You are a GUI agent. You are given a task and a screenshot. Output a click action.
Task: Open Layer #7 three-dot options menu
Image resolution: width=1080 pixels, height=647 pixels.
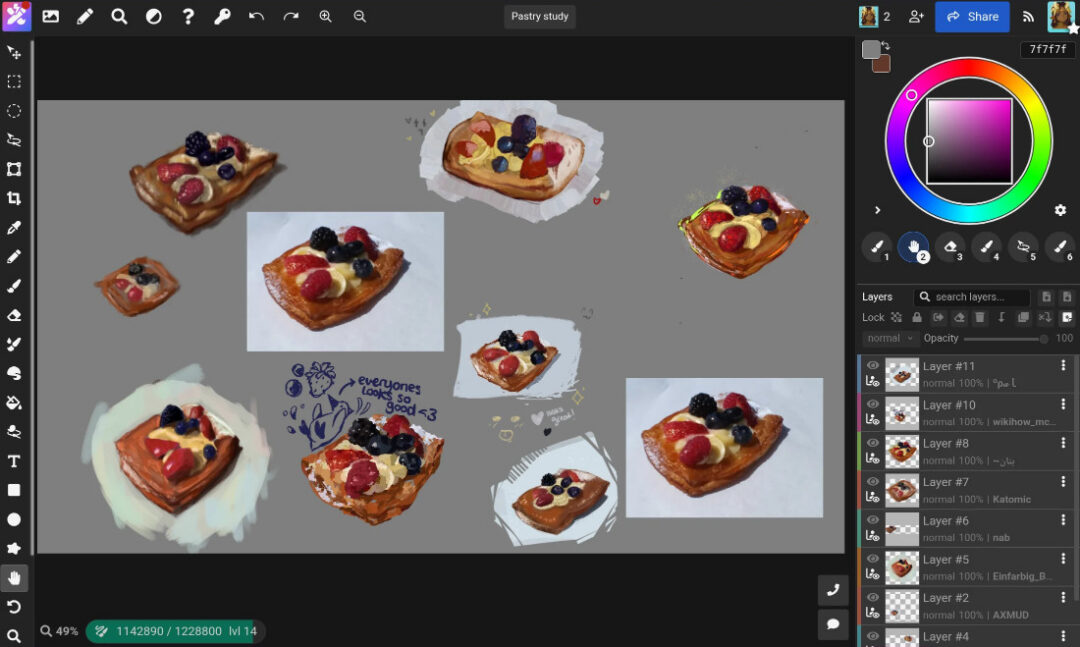tap(1063, 482)
